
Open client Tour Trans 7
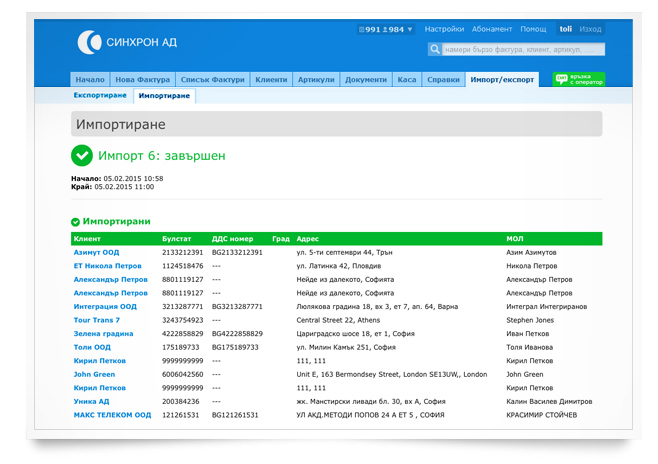(97, 320)
